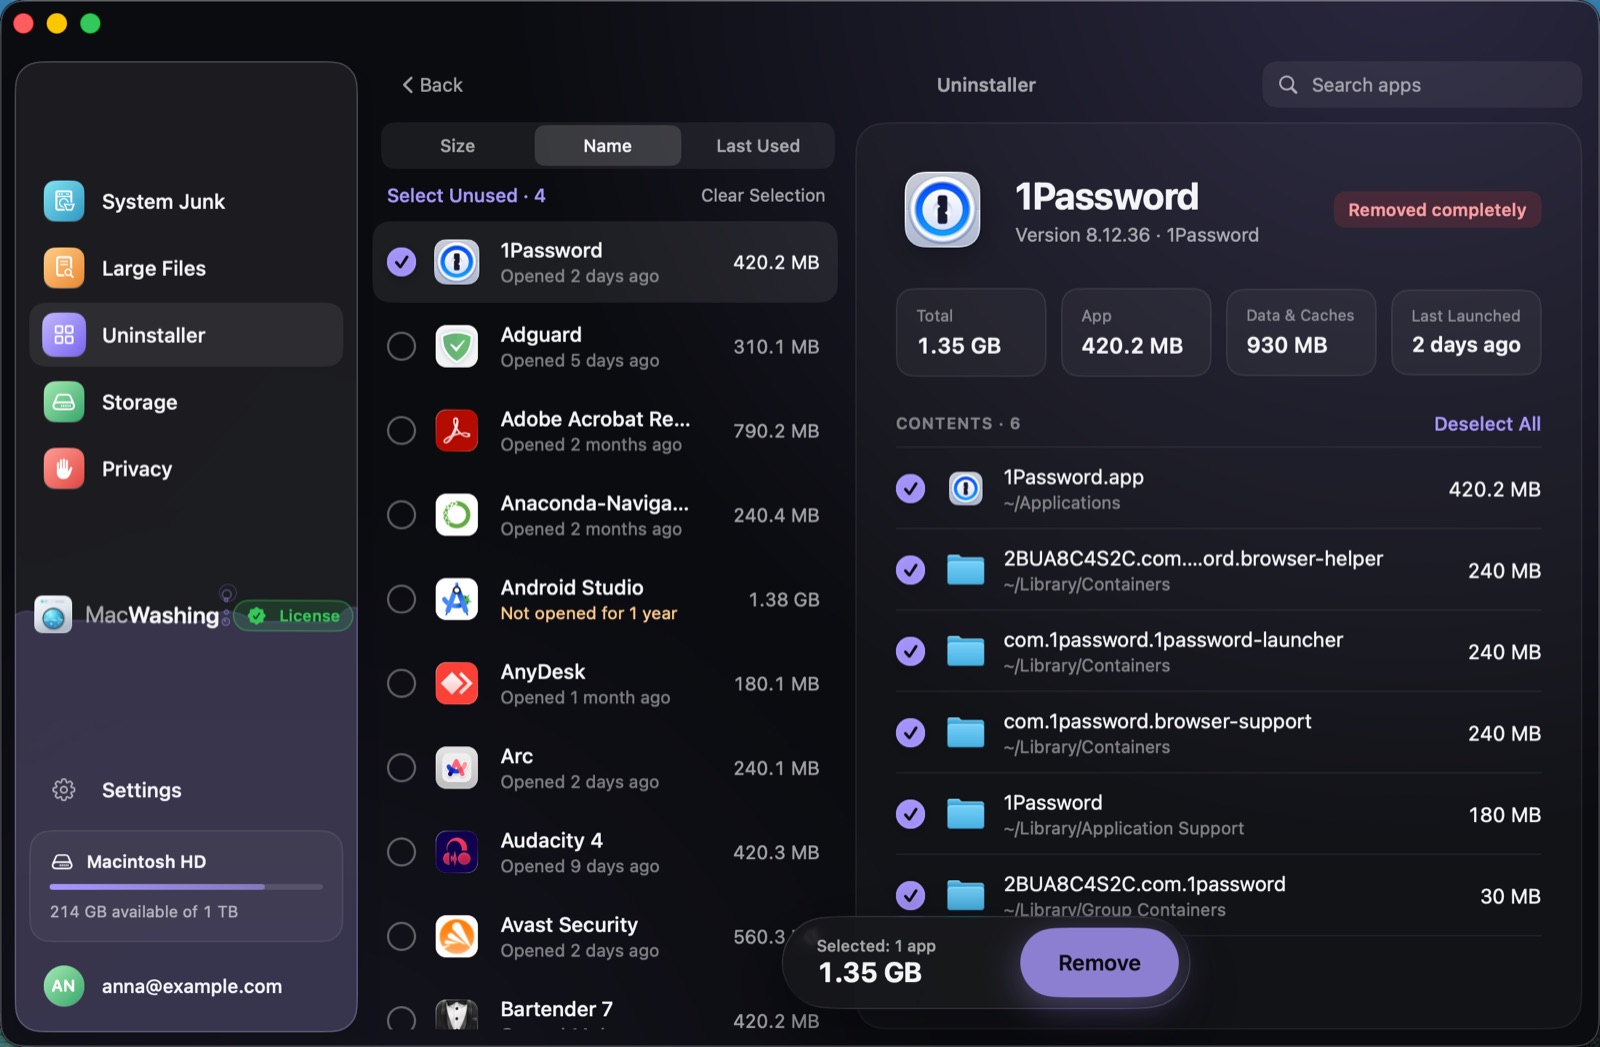The width and height of the screenshot is (1600, 1047).
Task: Click Deselect All in contents
Action: coord(1487,424)
